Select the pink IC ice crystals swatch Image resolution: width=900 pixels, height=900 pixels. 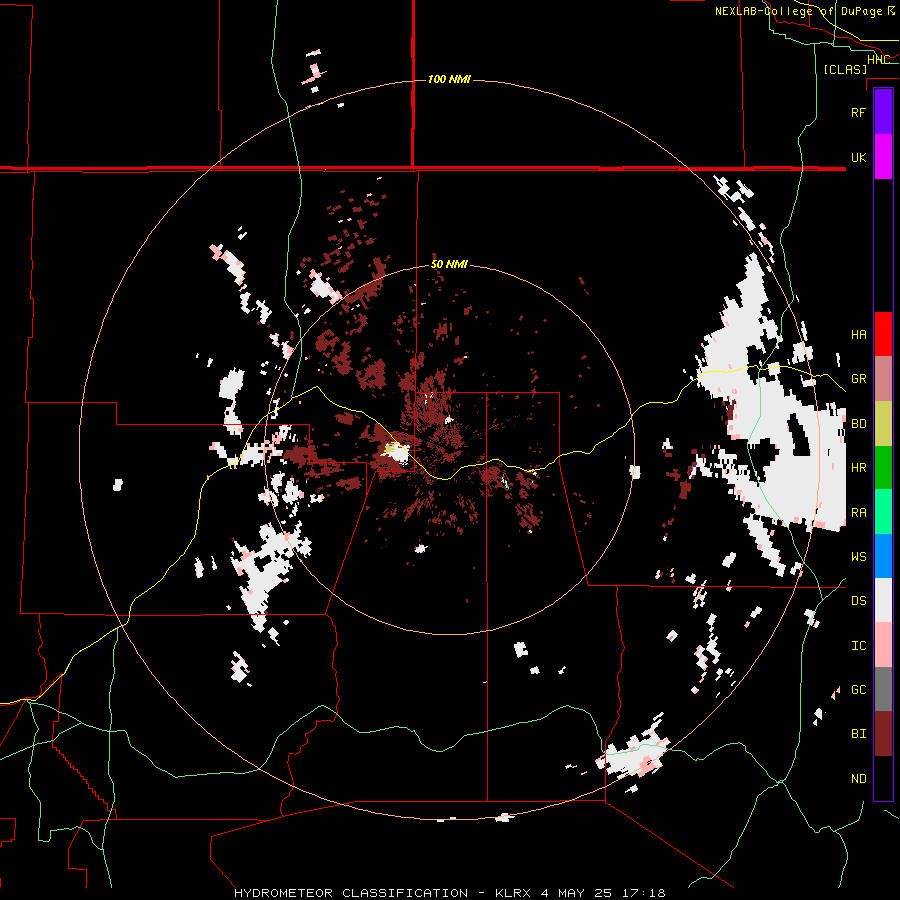883,645
